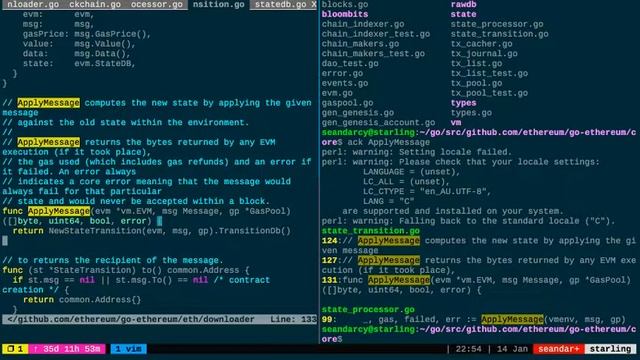Image resolution: width=640 pixels, height=360 pixels.
Task: Click the LC_CTYPE locale warning line
Action: [x=427, y=191]
